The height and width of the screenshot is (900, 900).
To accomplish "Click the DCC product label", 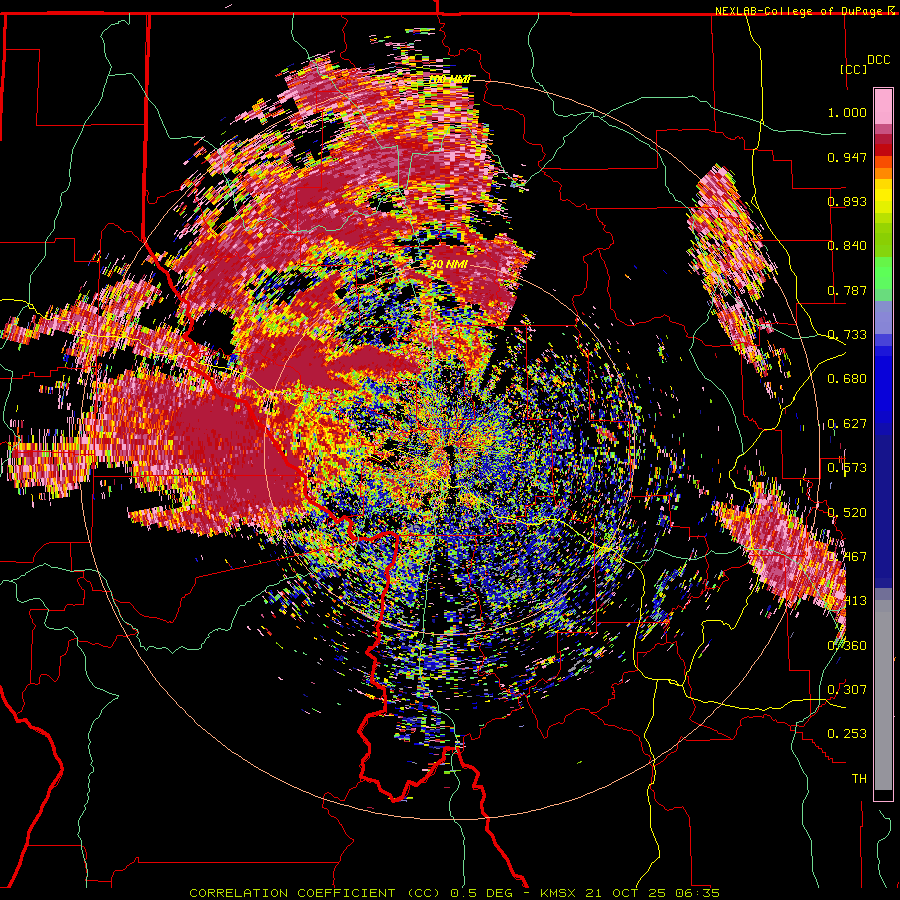I will [x=878, y=60].
